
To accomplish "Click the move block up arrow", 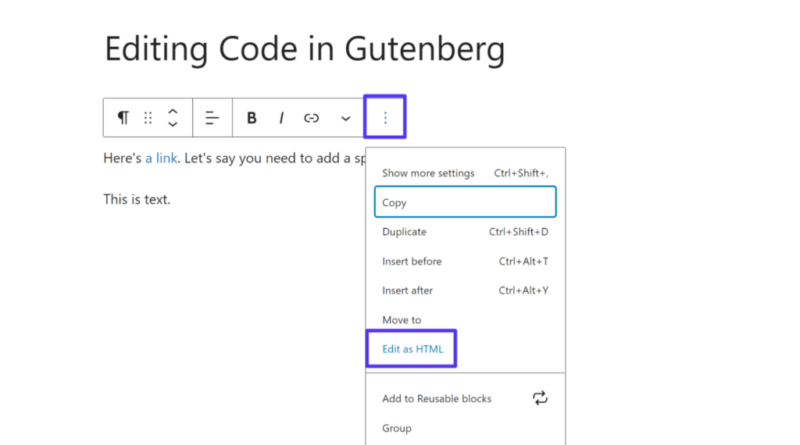I will tap(173, 111).
